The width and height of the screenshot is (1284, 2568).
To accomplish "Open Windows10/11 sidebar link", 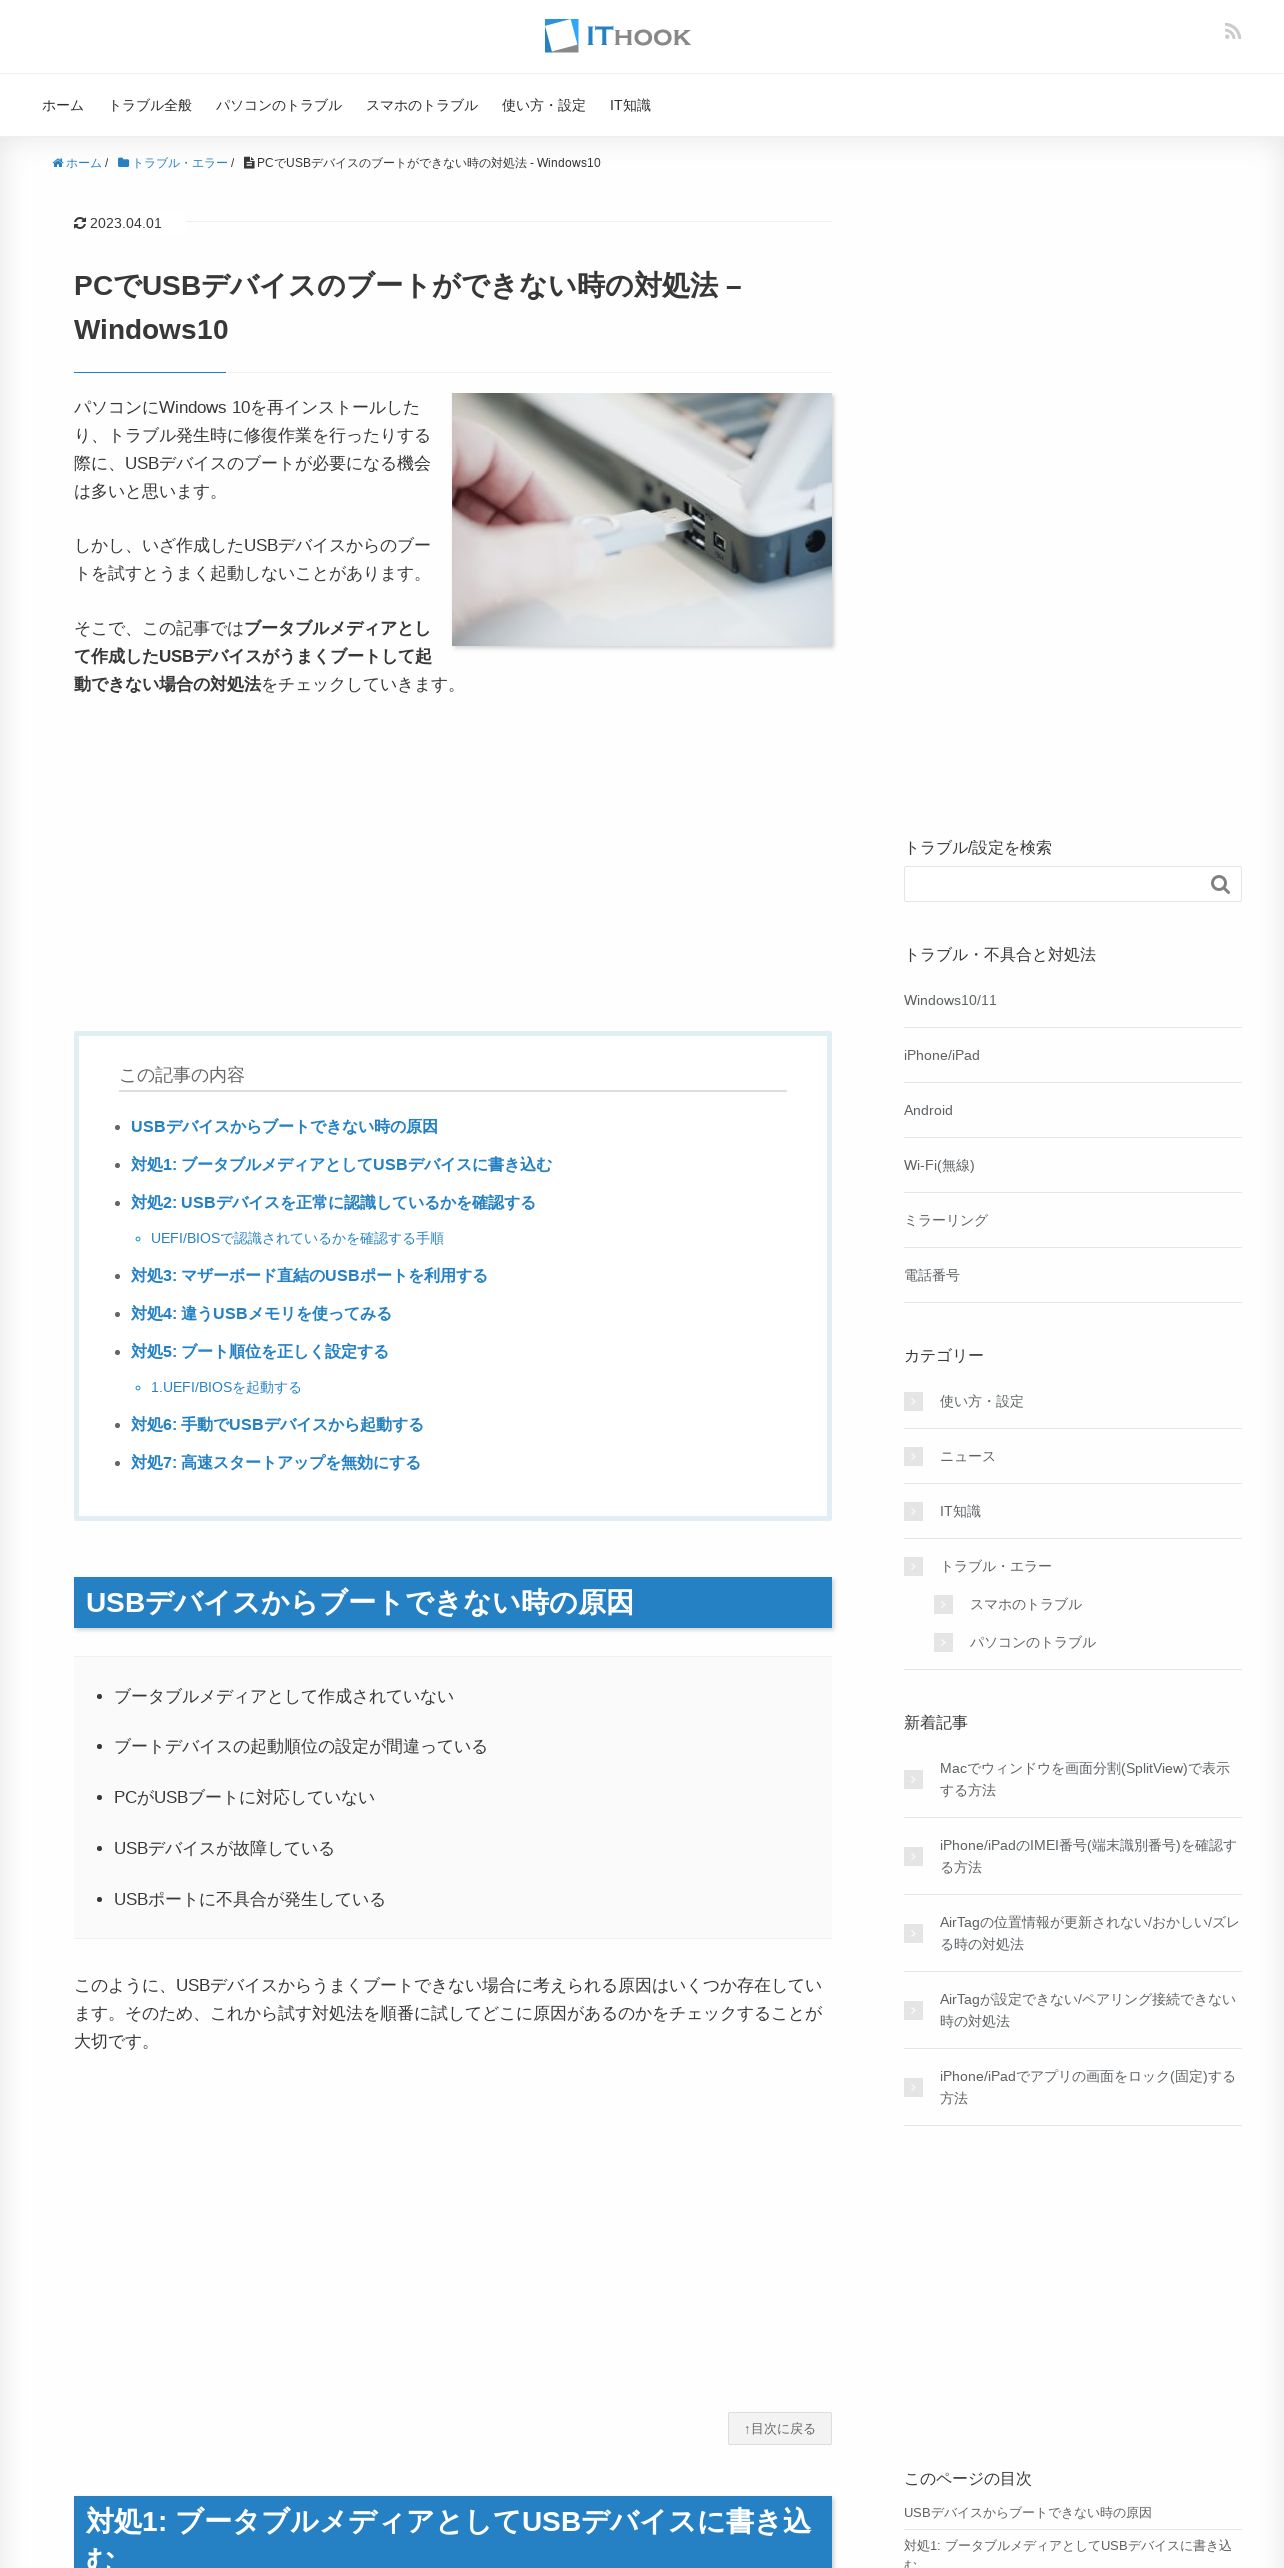I will click(950, 1000).
